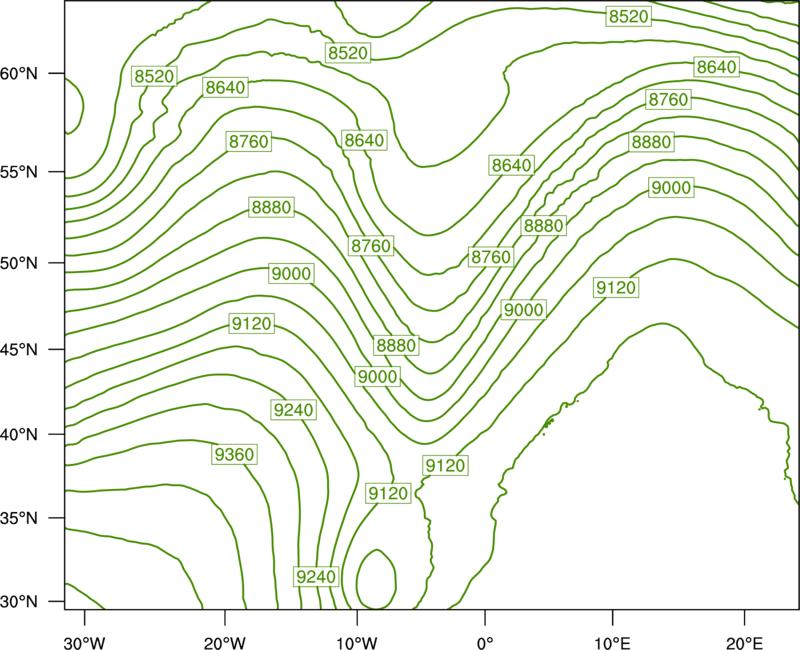Click the 10°W longitude axis label
The image size is (800, 650).
pyautogui.click(x=357, y=643)
